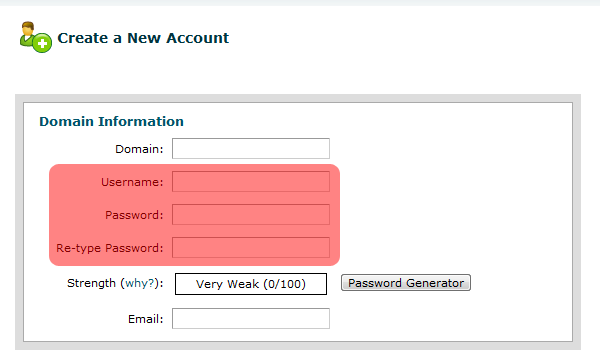
Task: Focus the Email text field
Action: click(251, 318)
